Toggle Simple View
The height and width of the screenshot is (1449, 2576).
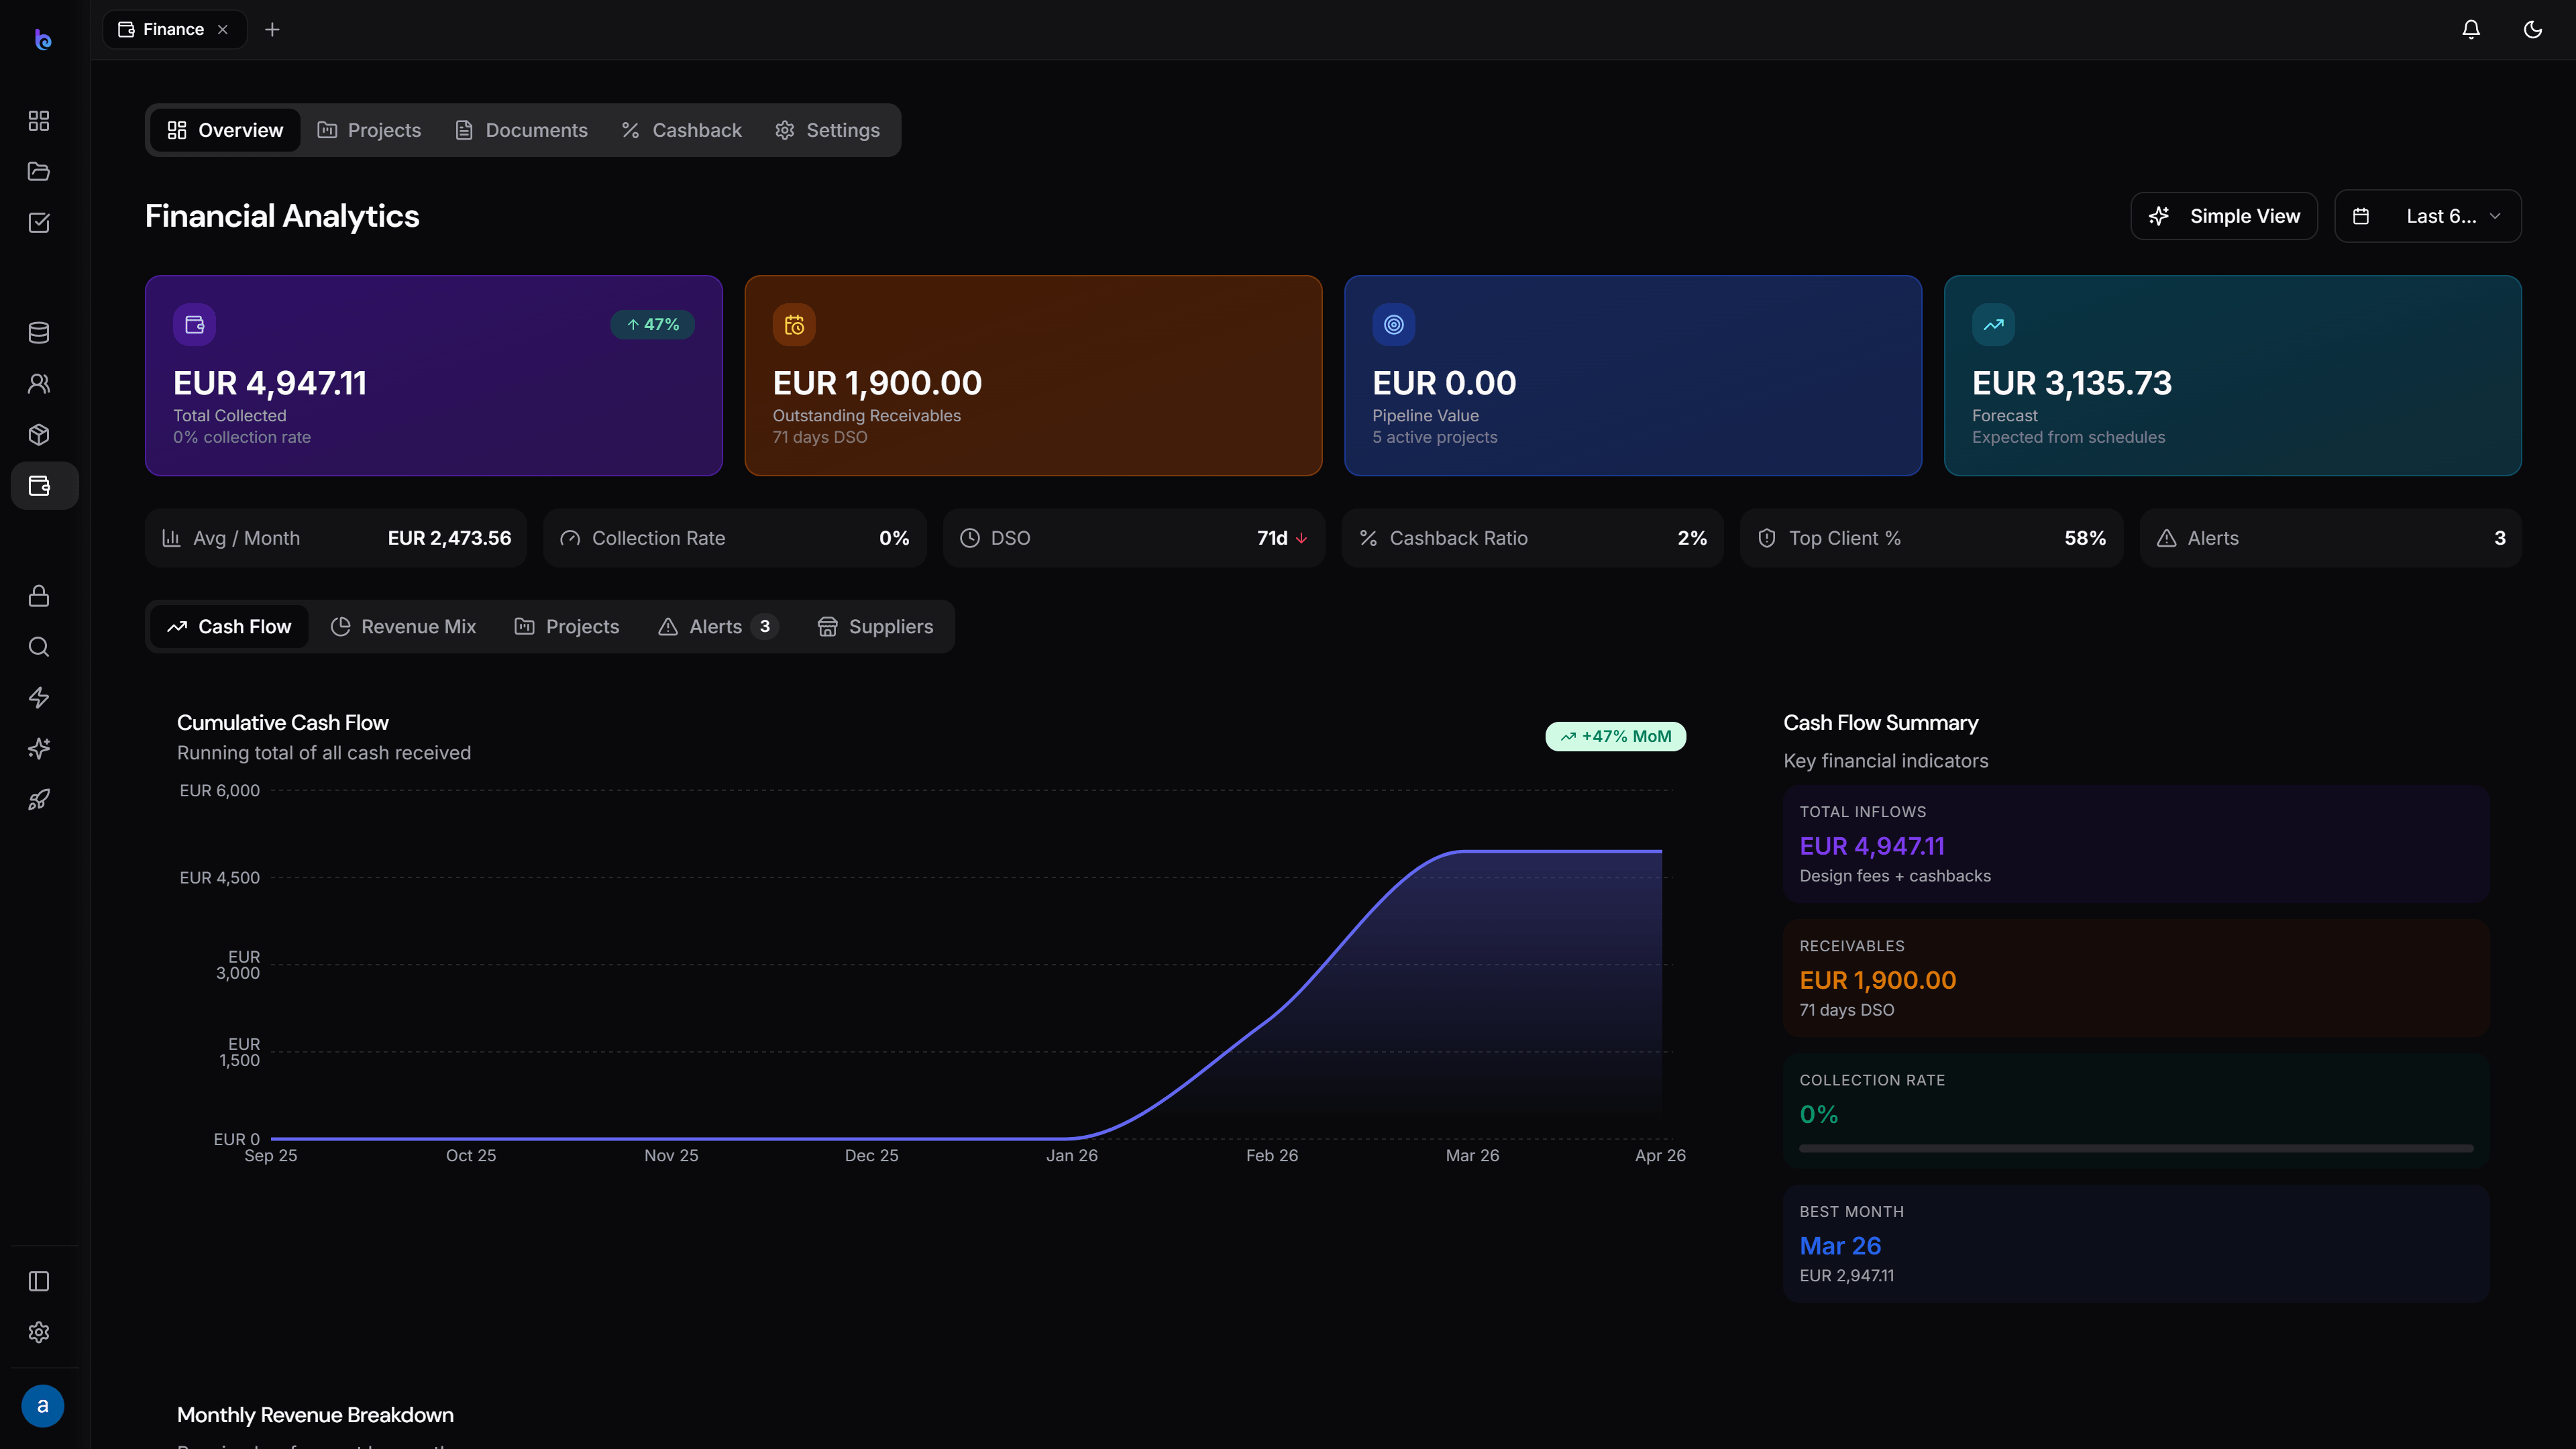(x=2224, y=216)
